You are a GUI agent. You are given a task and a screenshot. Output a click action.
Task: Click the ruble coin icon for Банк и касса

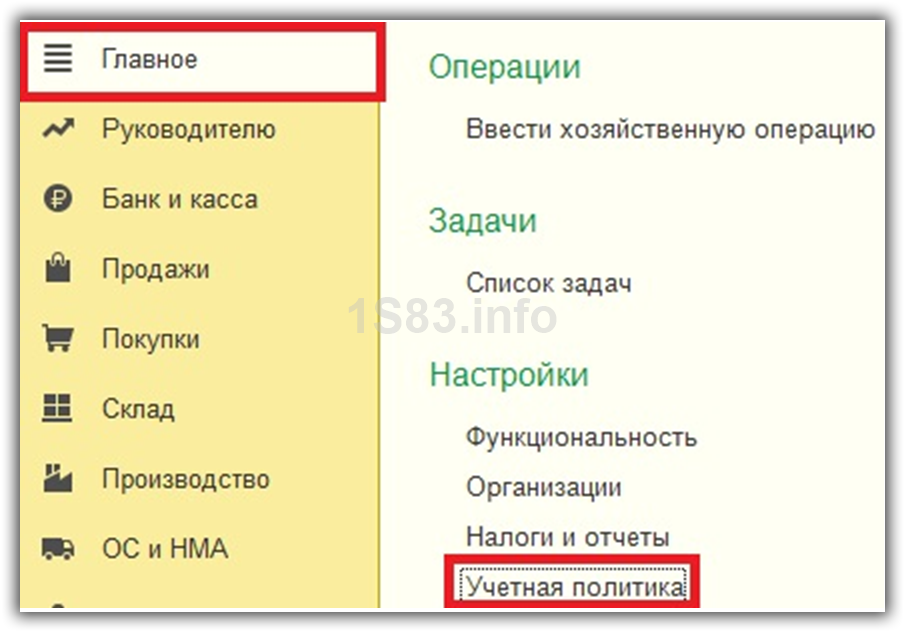59,199
